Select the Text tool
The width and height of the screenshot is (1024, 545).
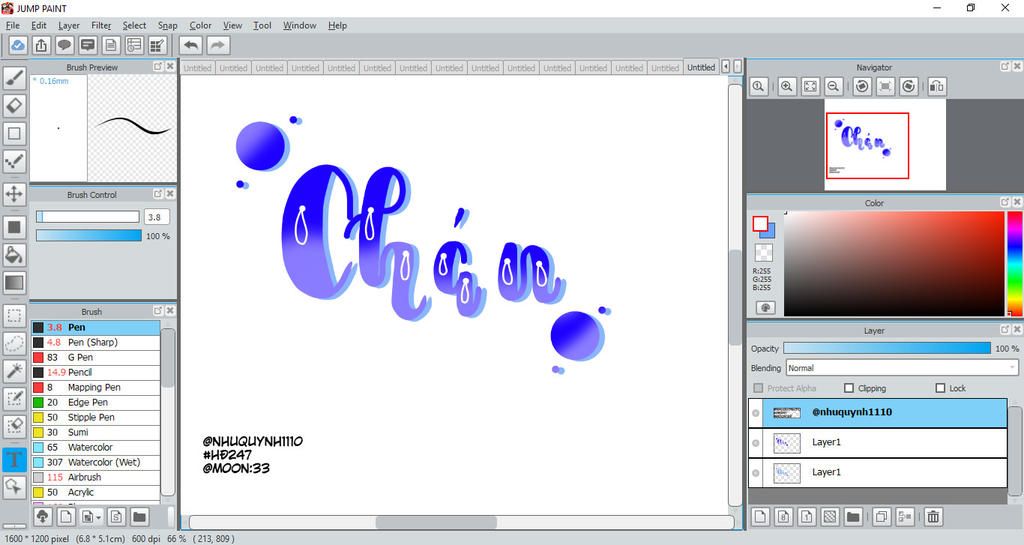tap(14, 459)
